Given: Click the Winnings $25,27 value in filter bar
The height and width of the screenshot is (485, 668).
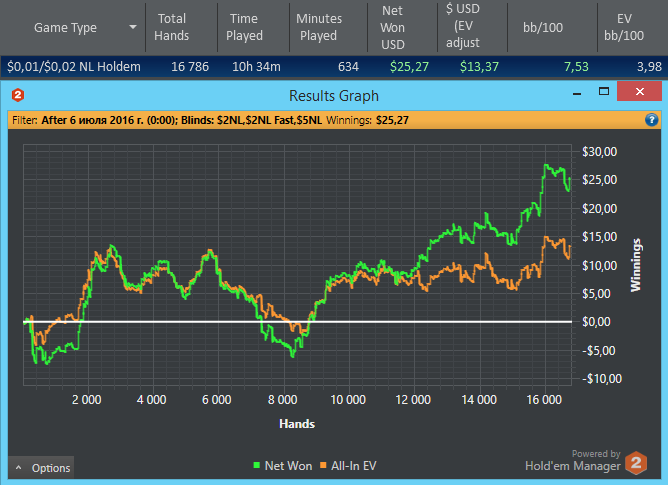Looking at the screenshot, I should (392, 120).
